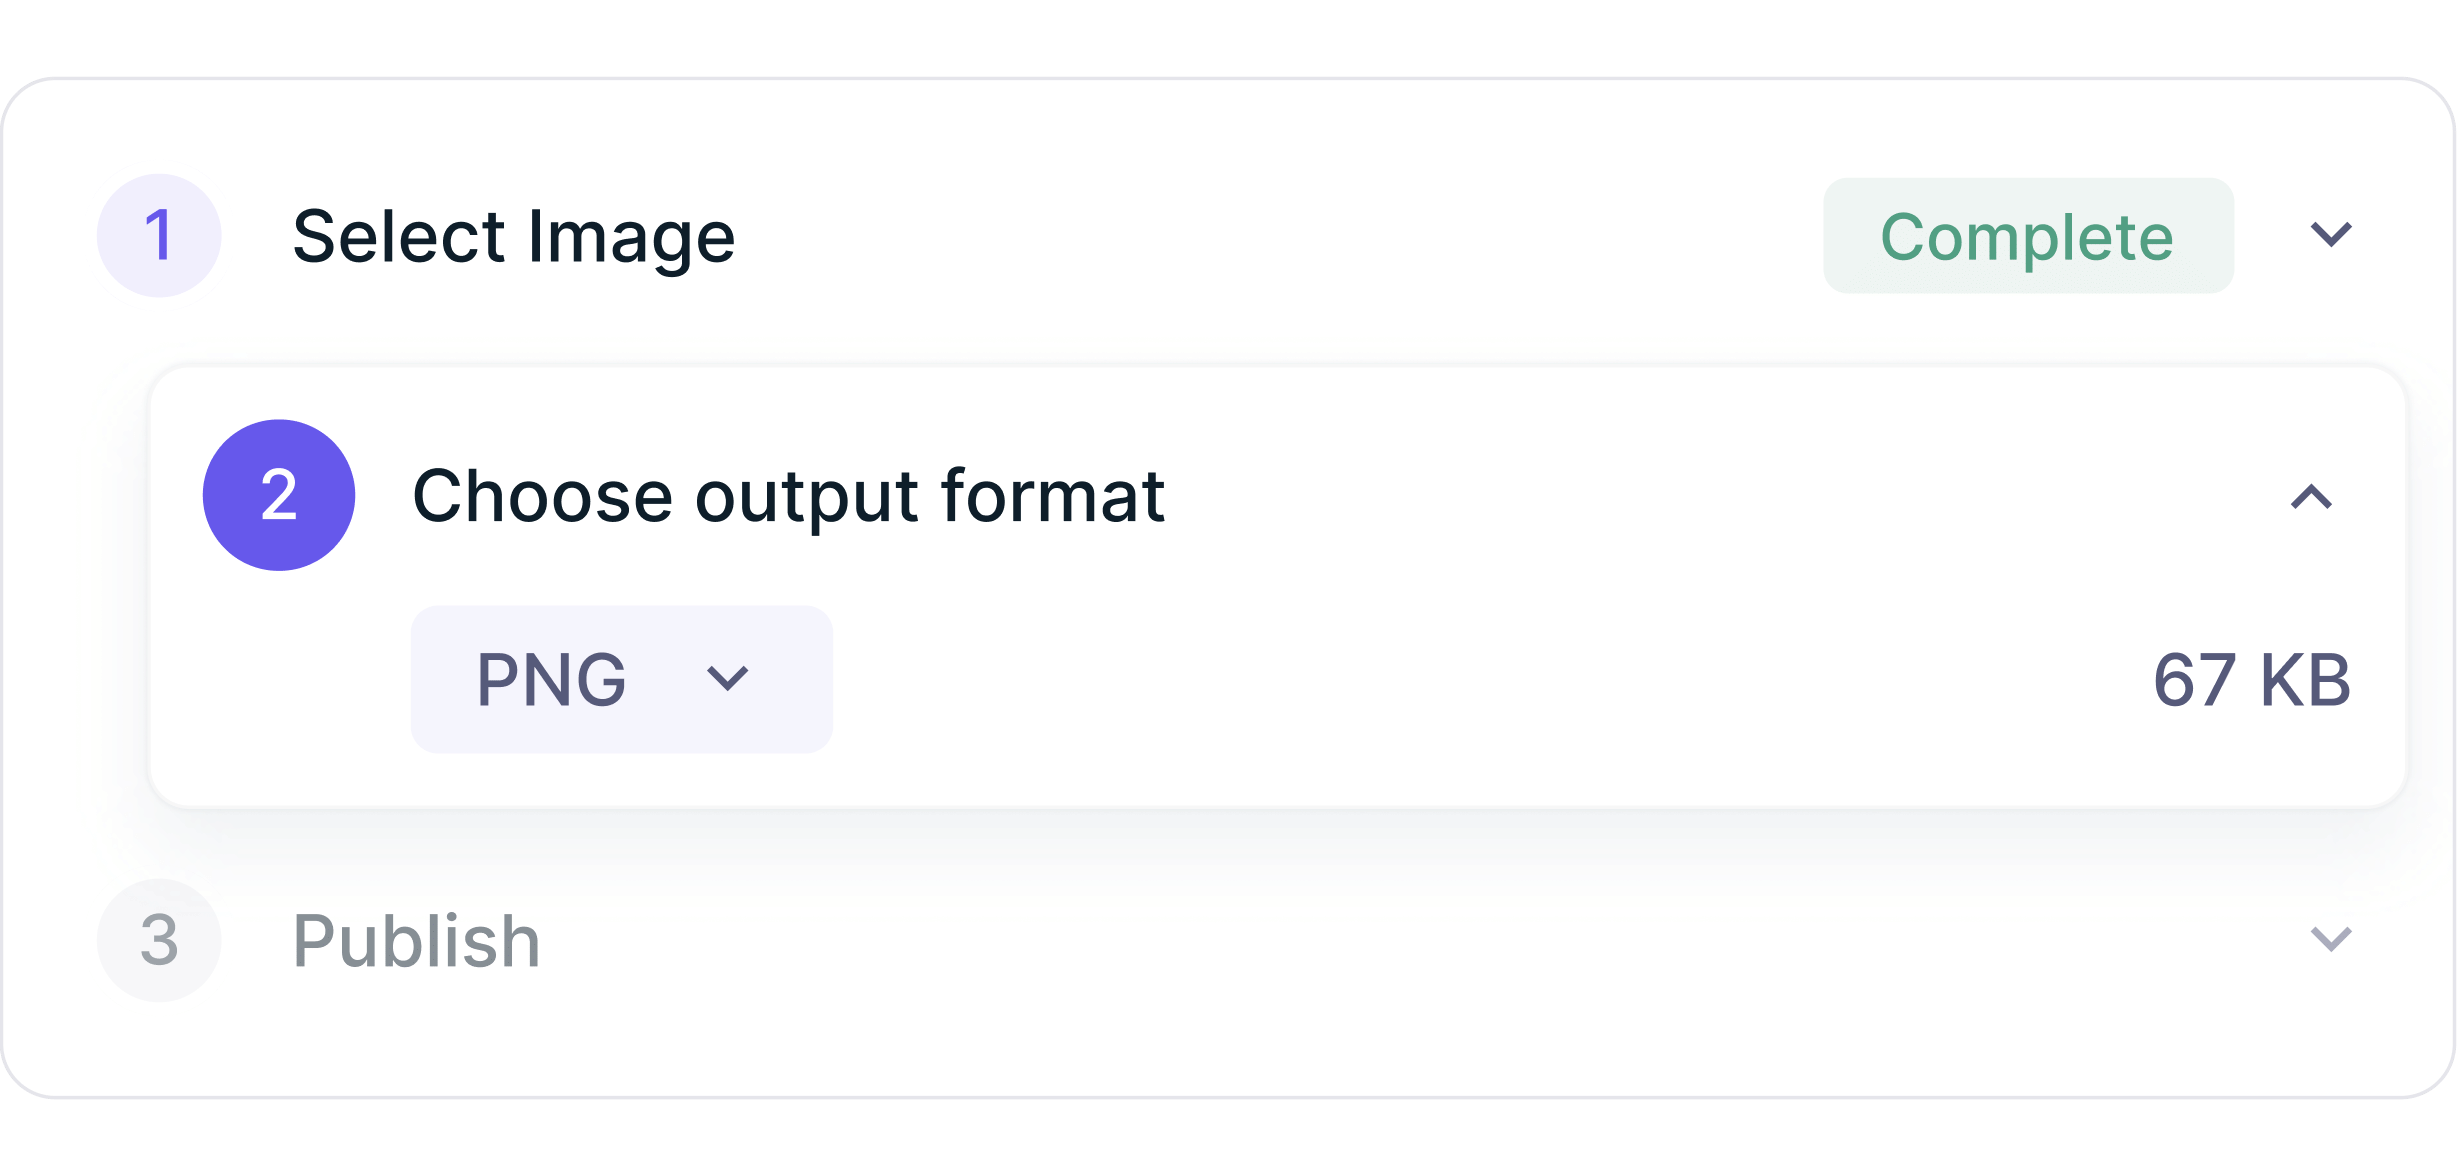Image resolution: width=2460 pixels, height=1172 pixels.
Task: Click the PNG format chip background
Action: (620, 678)
